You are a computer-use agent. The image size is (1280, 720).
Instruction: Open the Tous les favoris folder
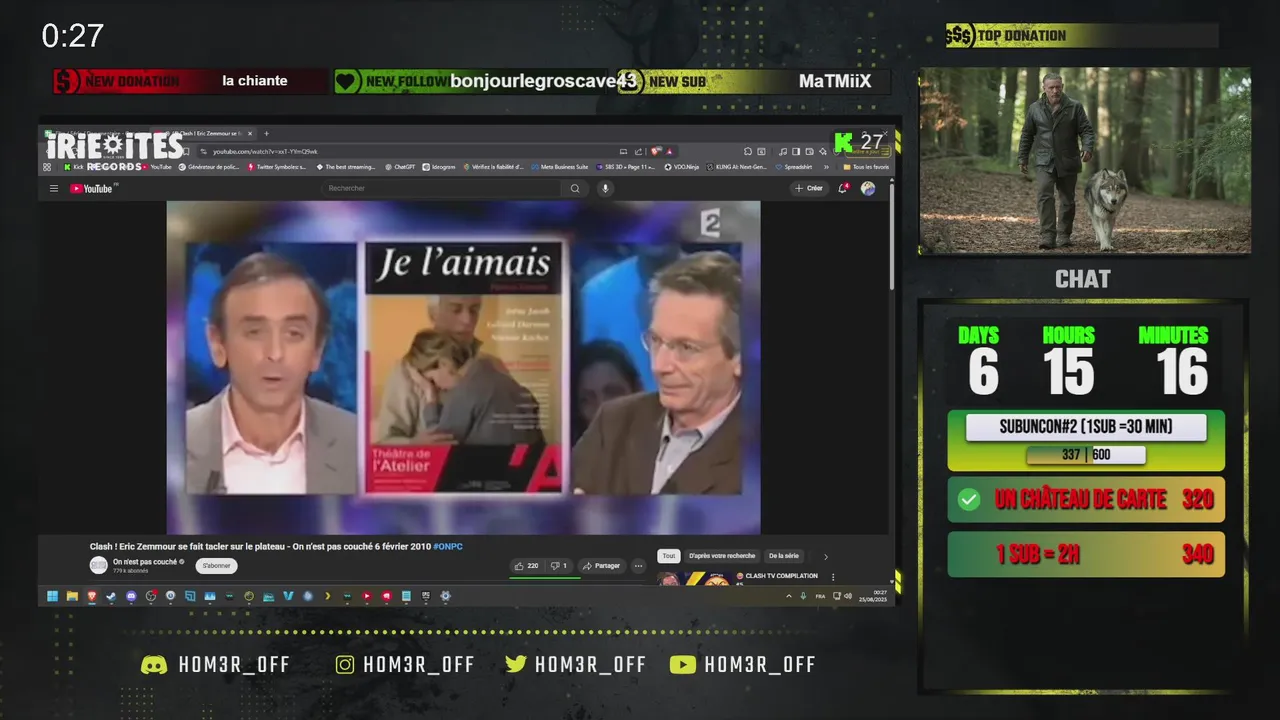866,167
